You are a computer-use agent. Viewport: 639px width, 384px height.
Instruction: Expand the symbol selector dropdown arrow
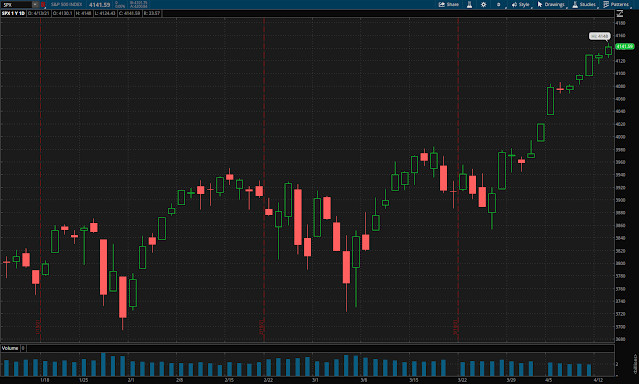(x=35, y=4)
